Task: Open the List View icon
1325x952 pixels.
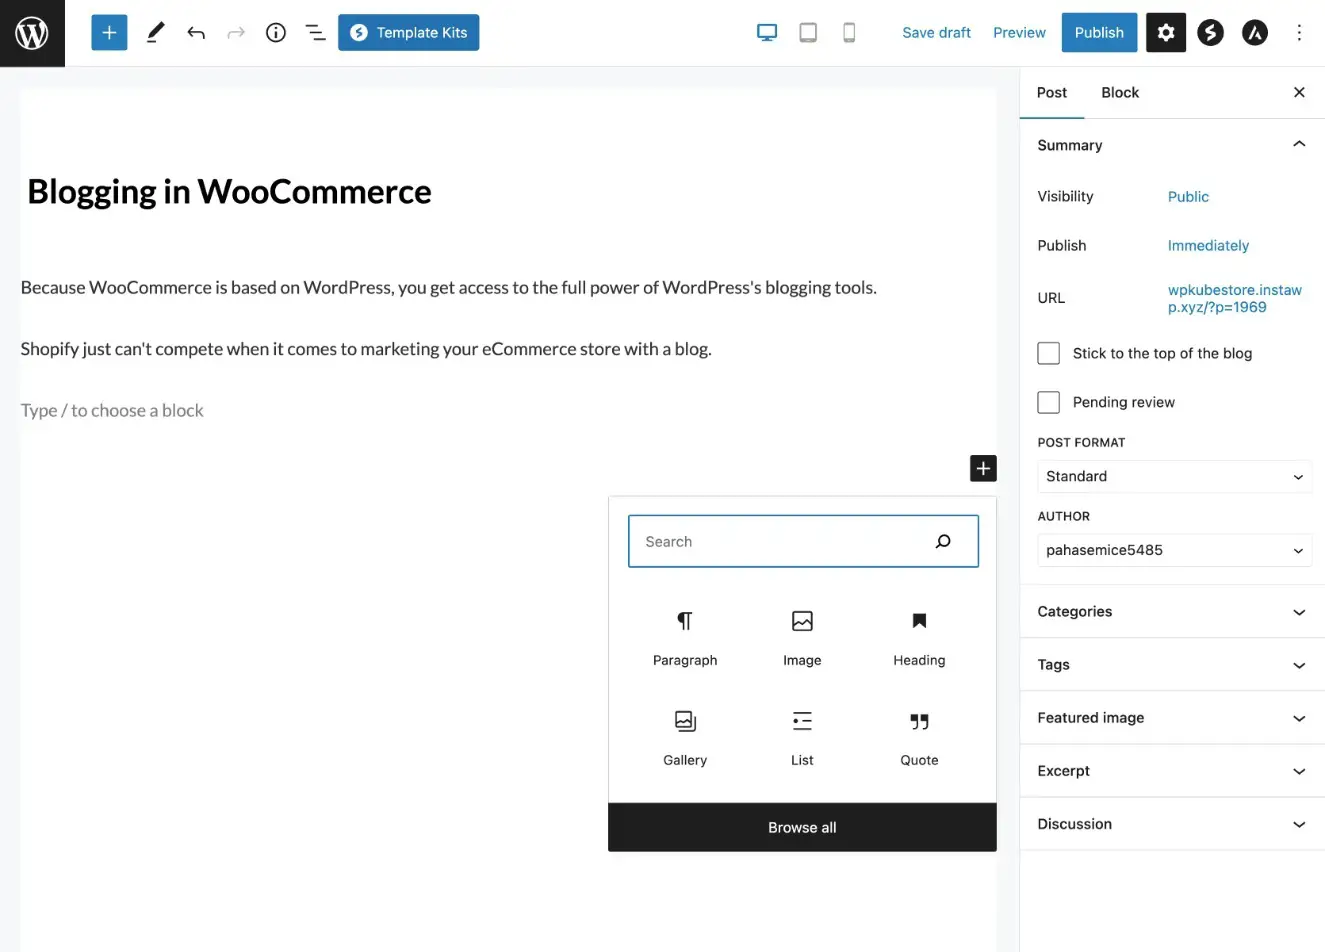Action: [x=315, y=33]
